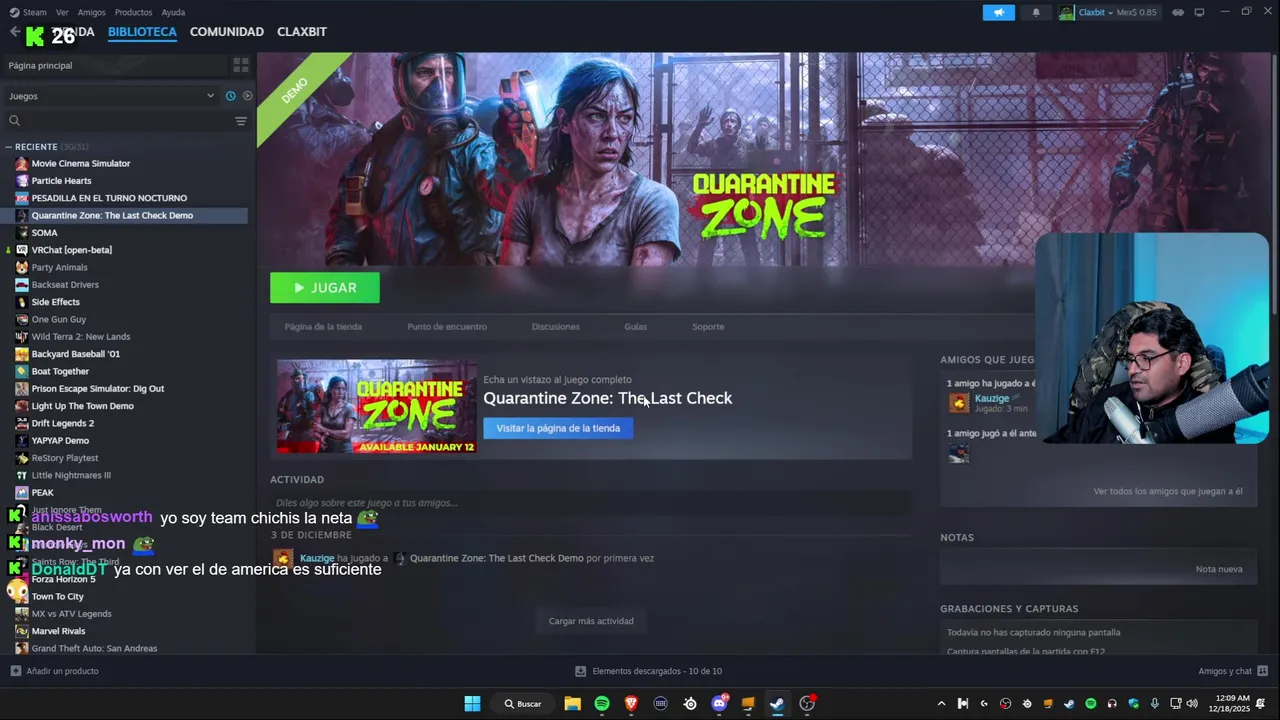Open Punto de encuentro tab
Image resolution: width=1280 pixels, height=720 pixels.
(x=447, y=327)
